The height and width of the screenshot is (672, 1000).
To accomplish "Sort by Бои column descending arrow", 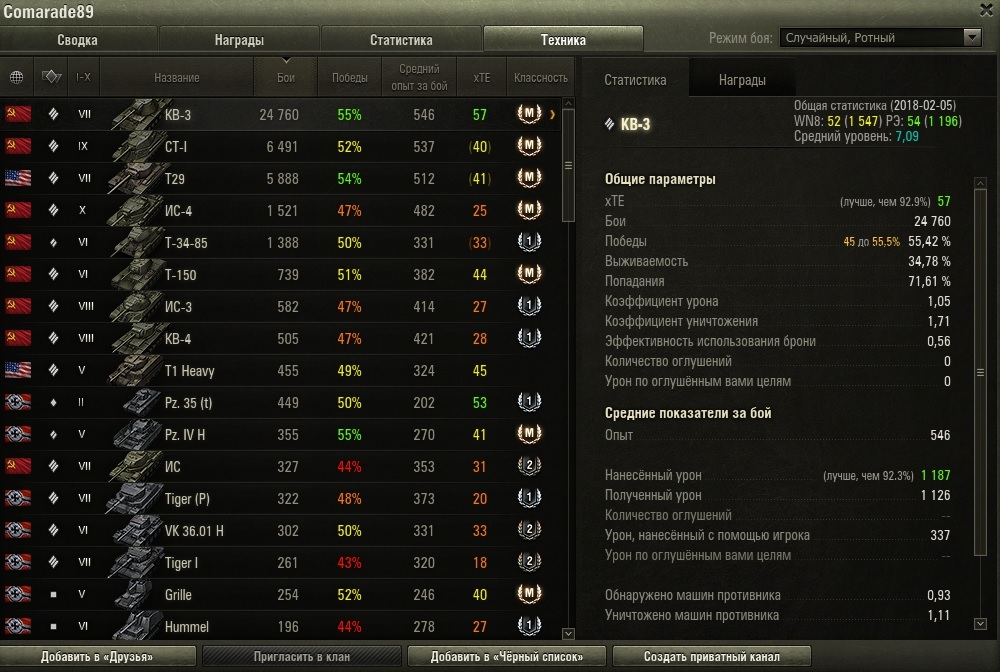I will (286, 61).
